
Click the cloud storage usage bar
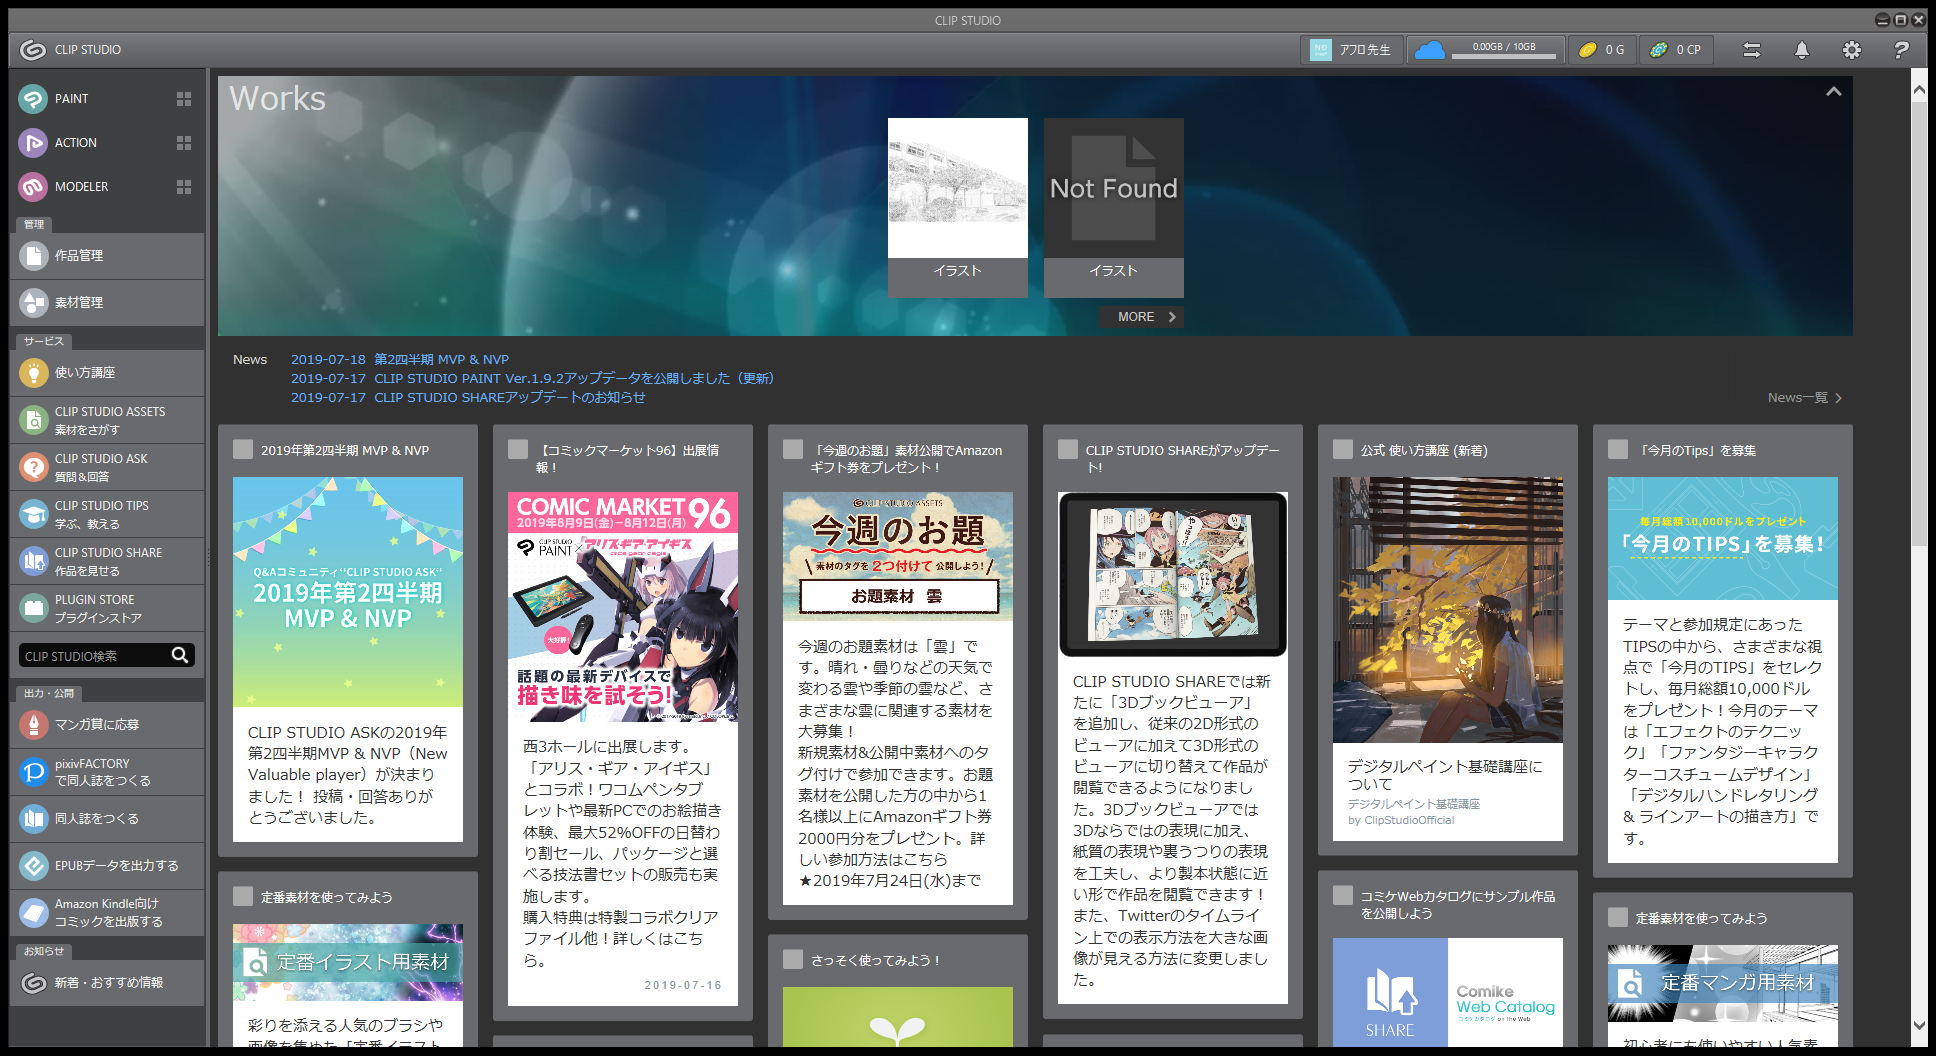click(x=1503, y=55)
